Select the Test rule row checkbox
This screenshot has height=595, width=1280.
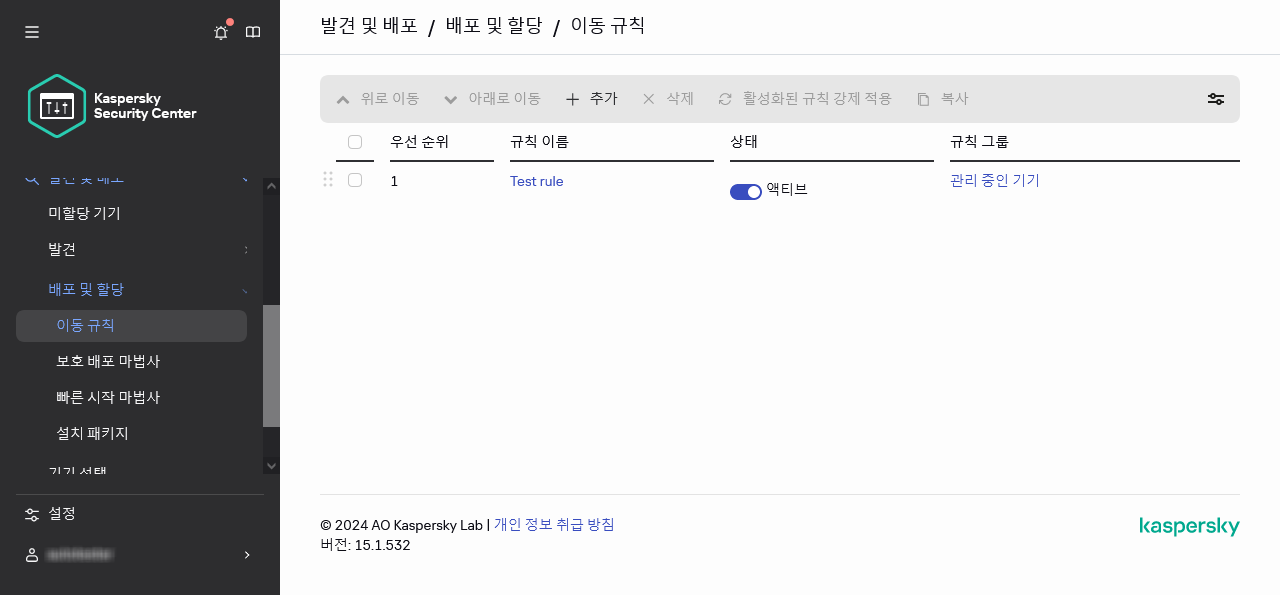click(355, 181)
